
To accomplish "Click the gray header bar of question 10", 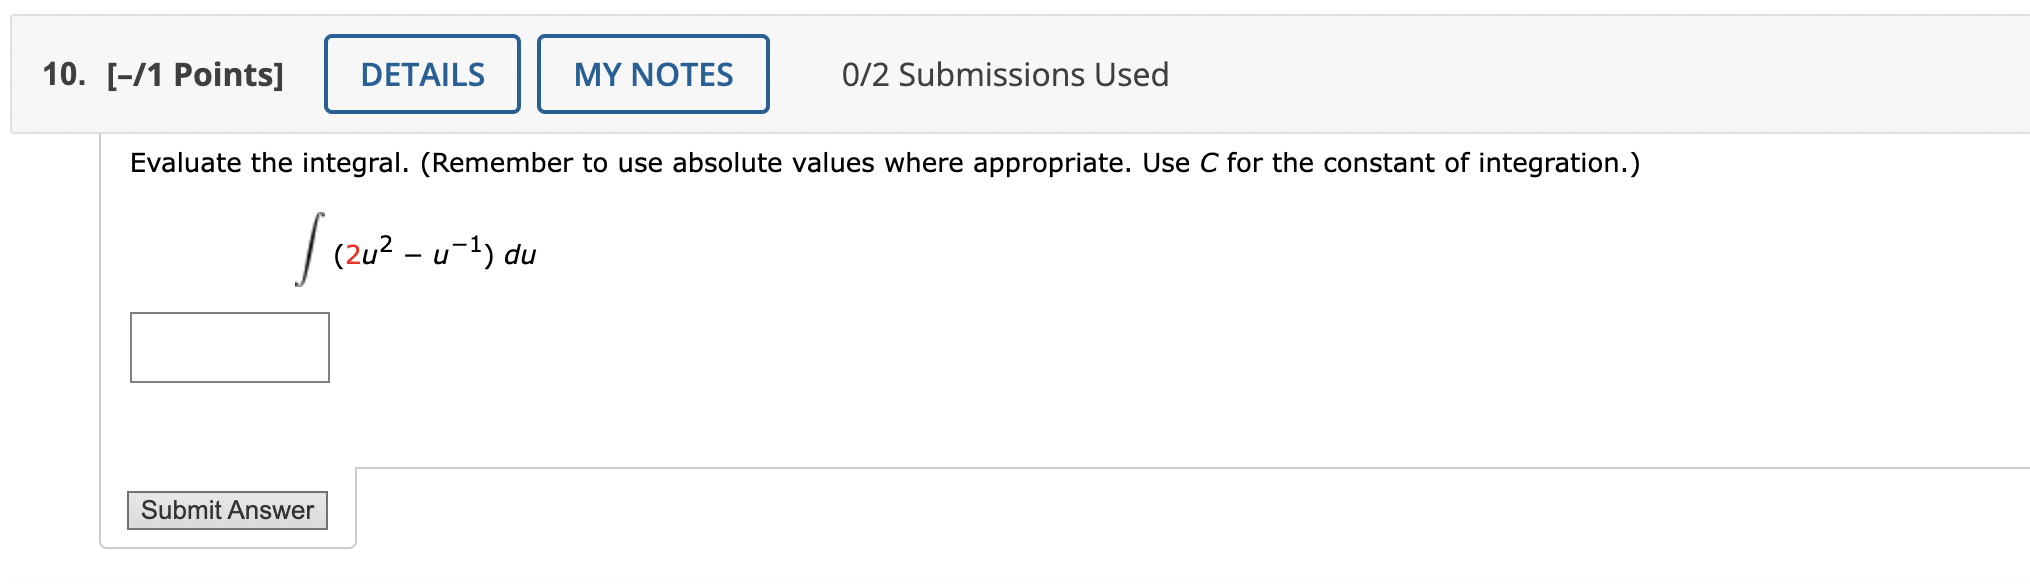I will [1500, 73].
